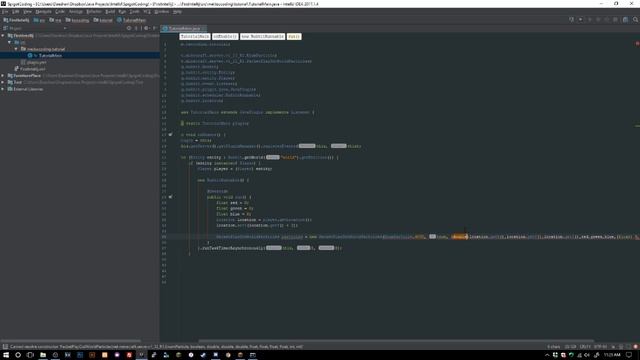Select the .iml file under the root project
This screenshot has height=360, width=640.
click(x=30, y=69)
